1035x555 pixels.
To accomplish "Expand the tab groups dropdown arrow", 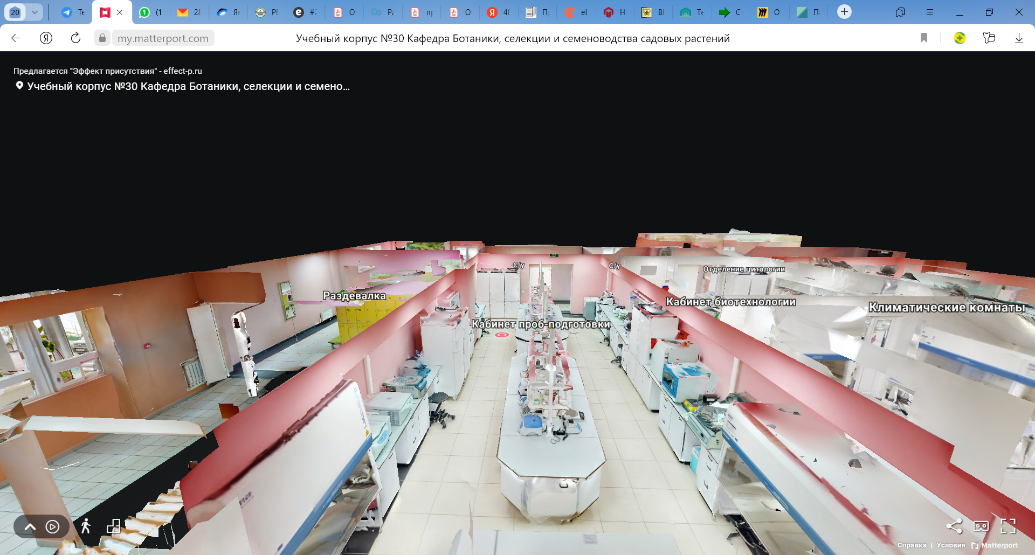I will (36, 12).
